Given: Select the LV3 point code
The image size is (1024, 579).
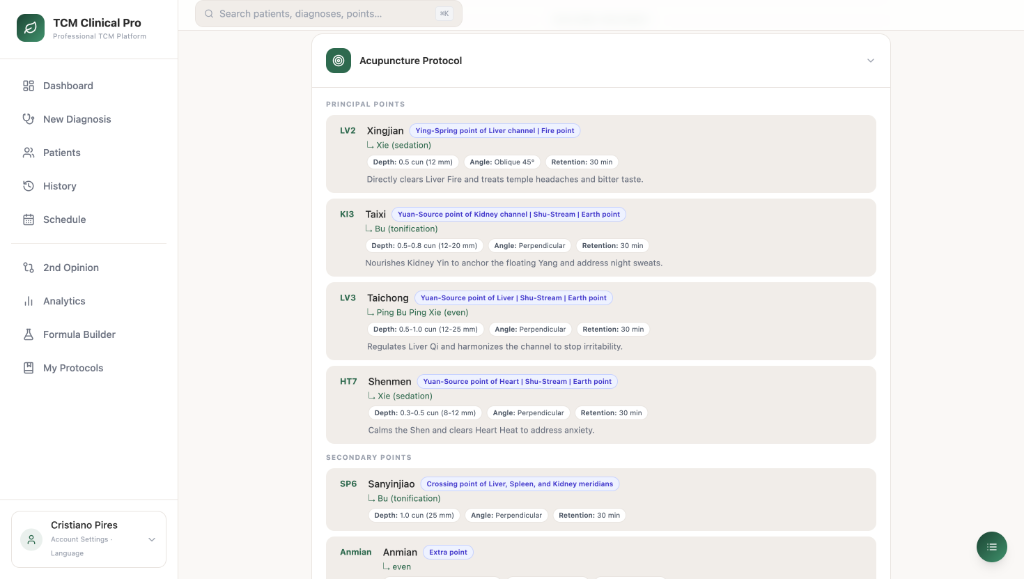Looking at the screenshot, I should point(347,298).
